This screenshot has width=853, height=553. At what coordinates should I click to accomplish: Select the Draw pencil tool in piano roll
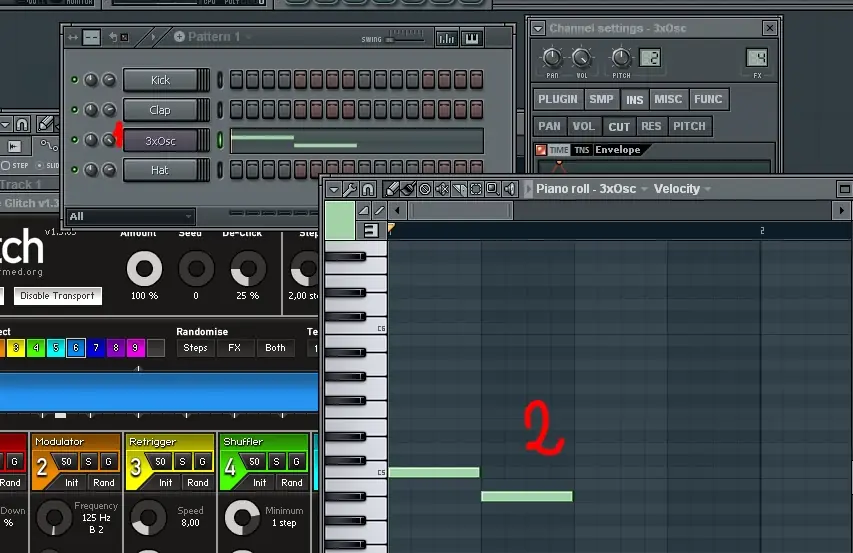pos(391,189)
